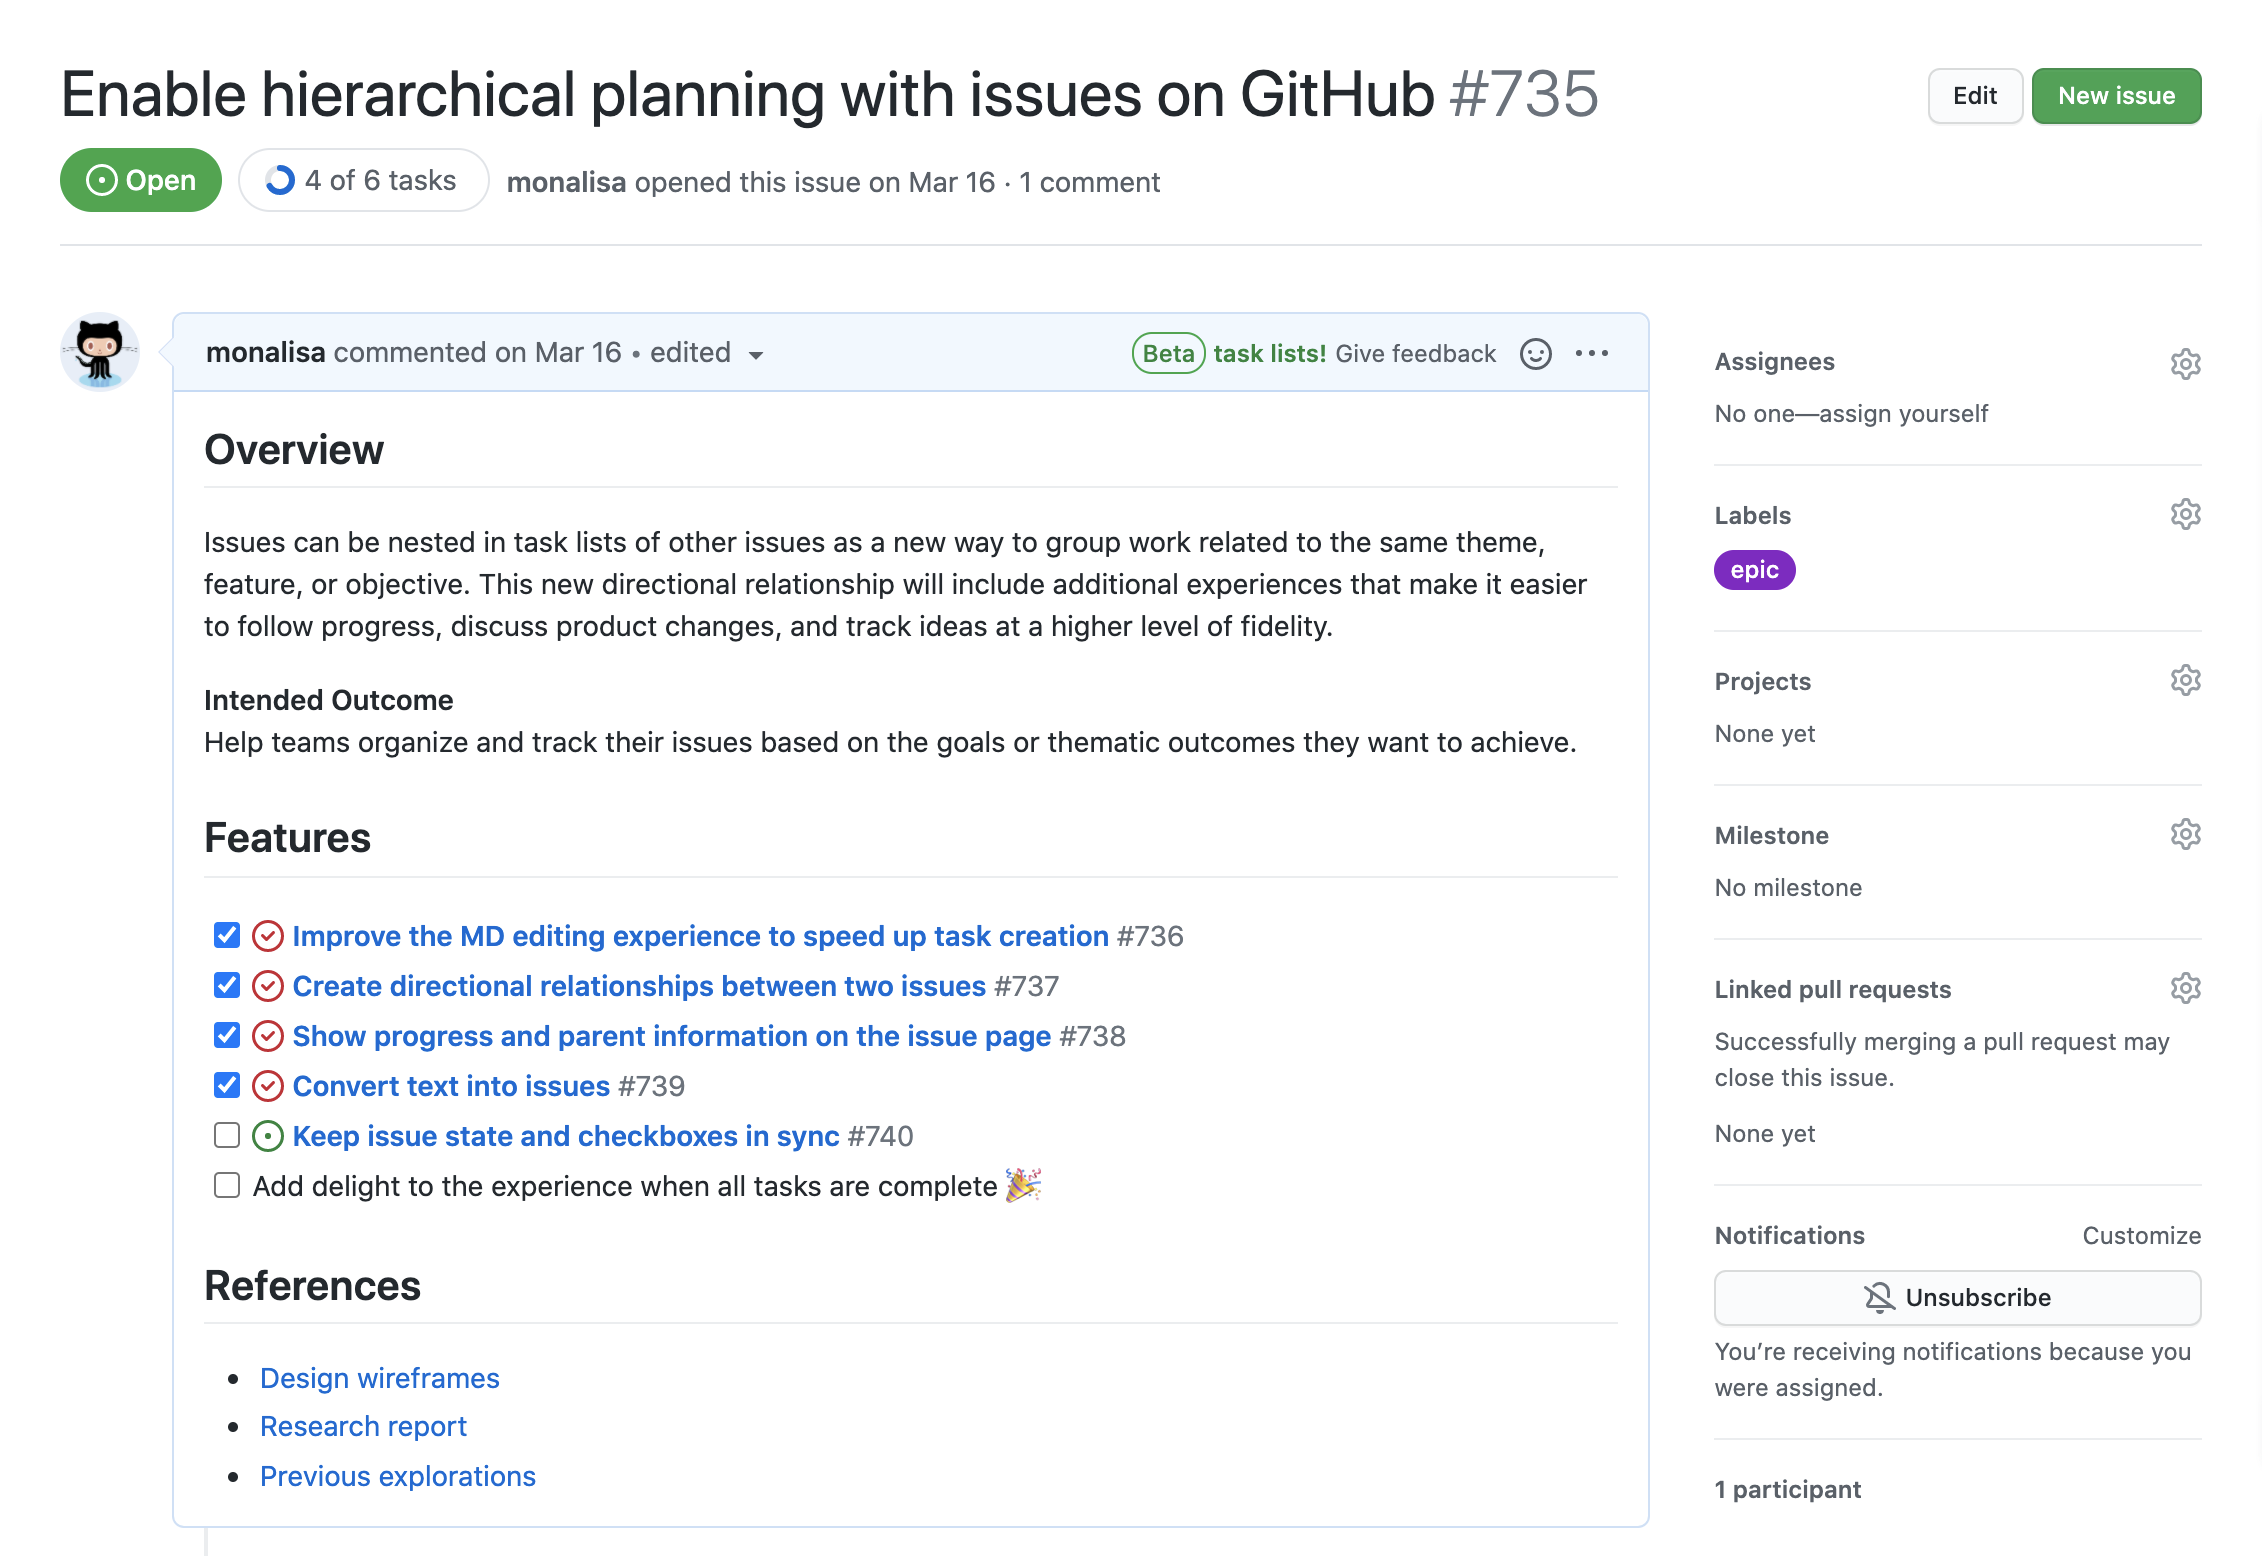Expand the edited history dropdown arrow
The image size is (2262, 1556).
(756, 355)
